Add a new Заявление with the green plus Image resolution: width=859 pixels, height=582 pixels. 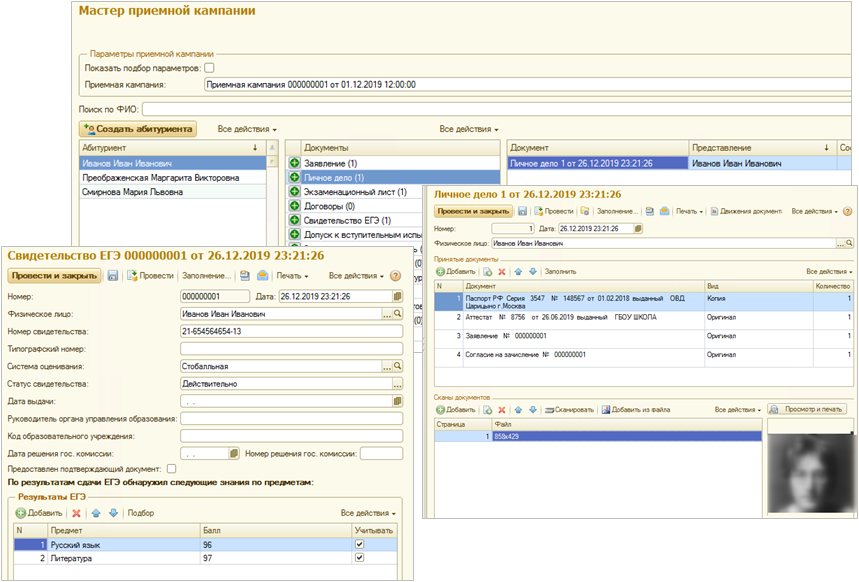295,163
